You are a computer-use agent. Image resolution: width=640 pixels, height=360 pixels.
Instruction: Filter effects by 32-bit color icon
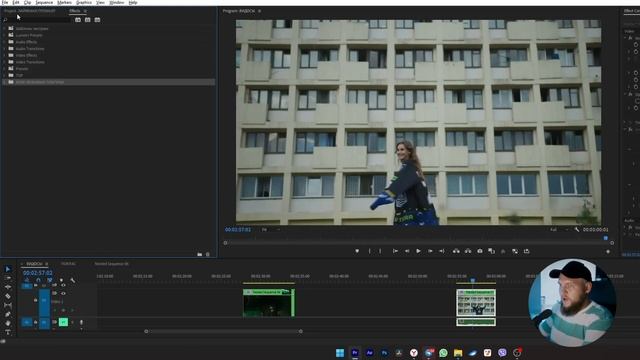click(87, 20)
